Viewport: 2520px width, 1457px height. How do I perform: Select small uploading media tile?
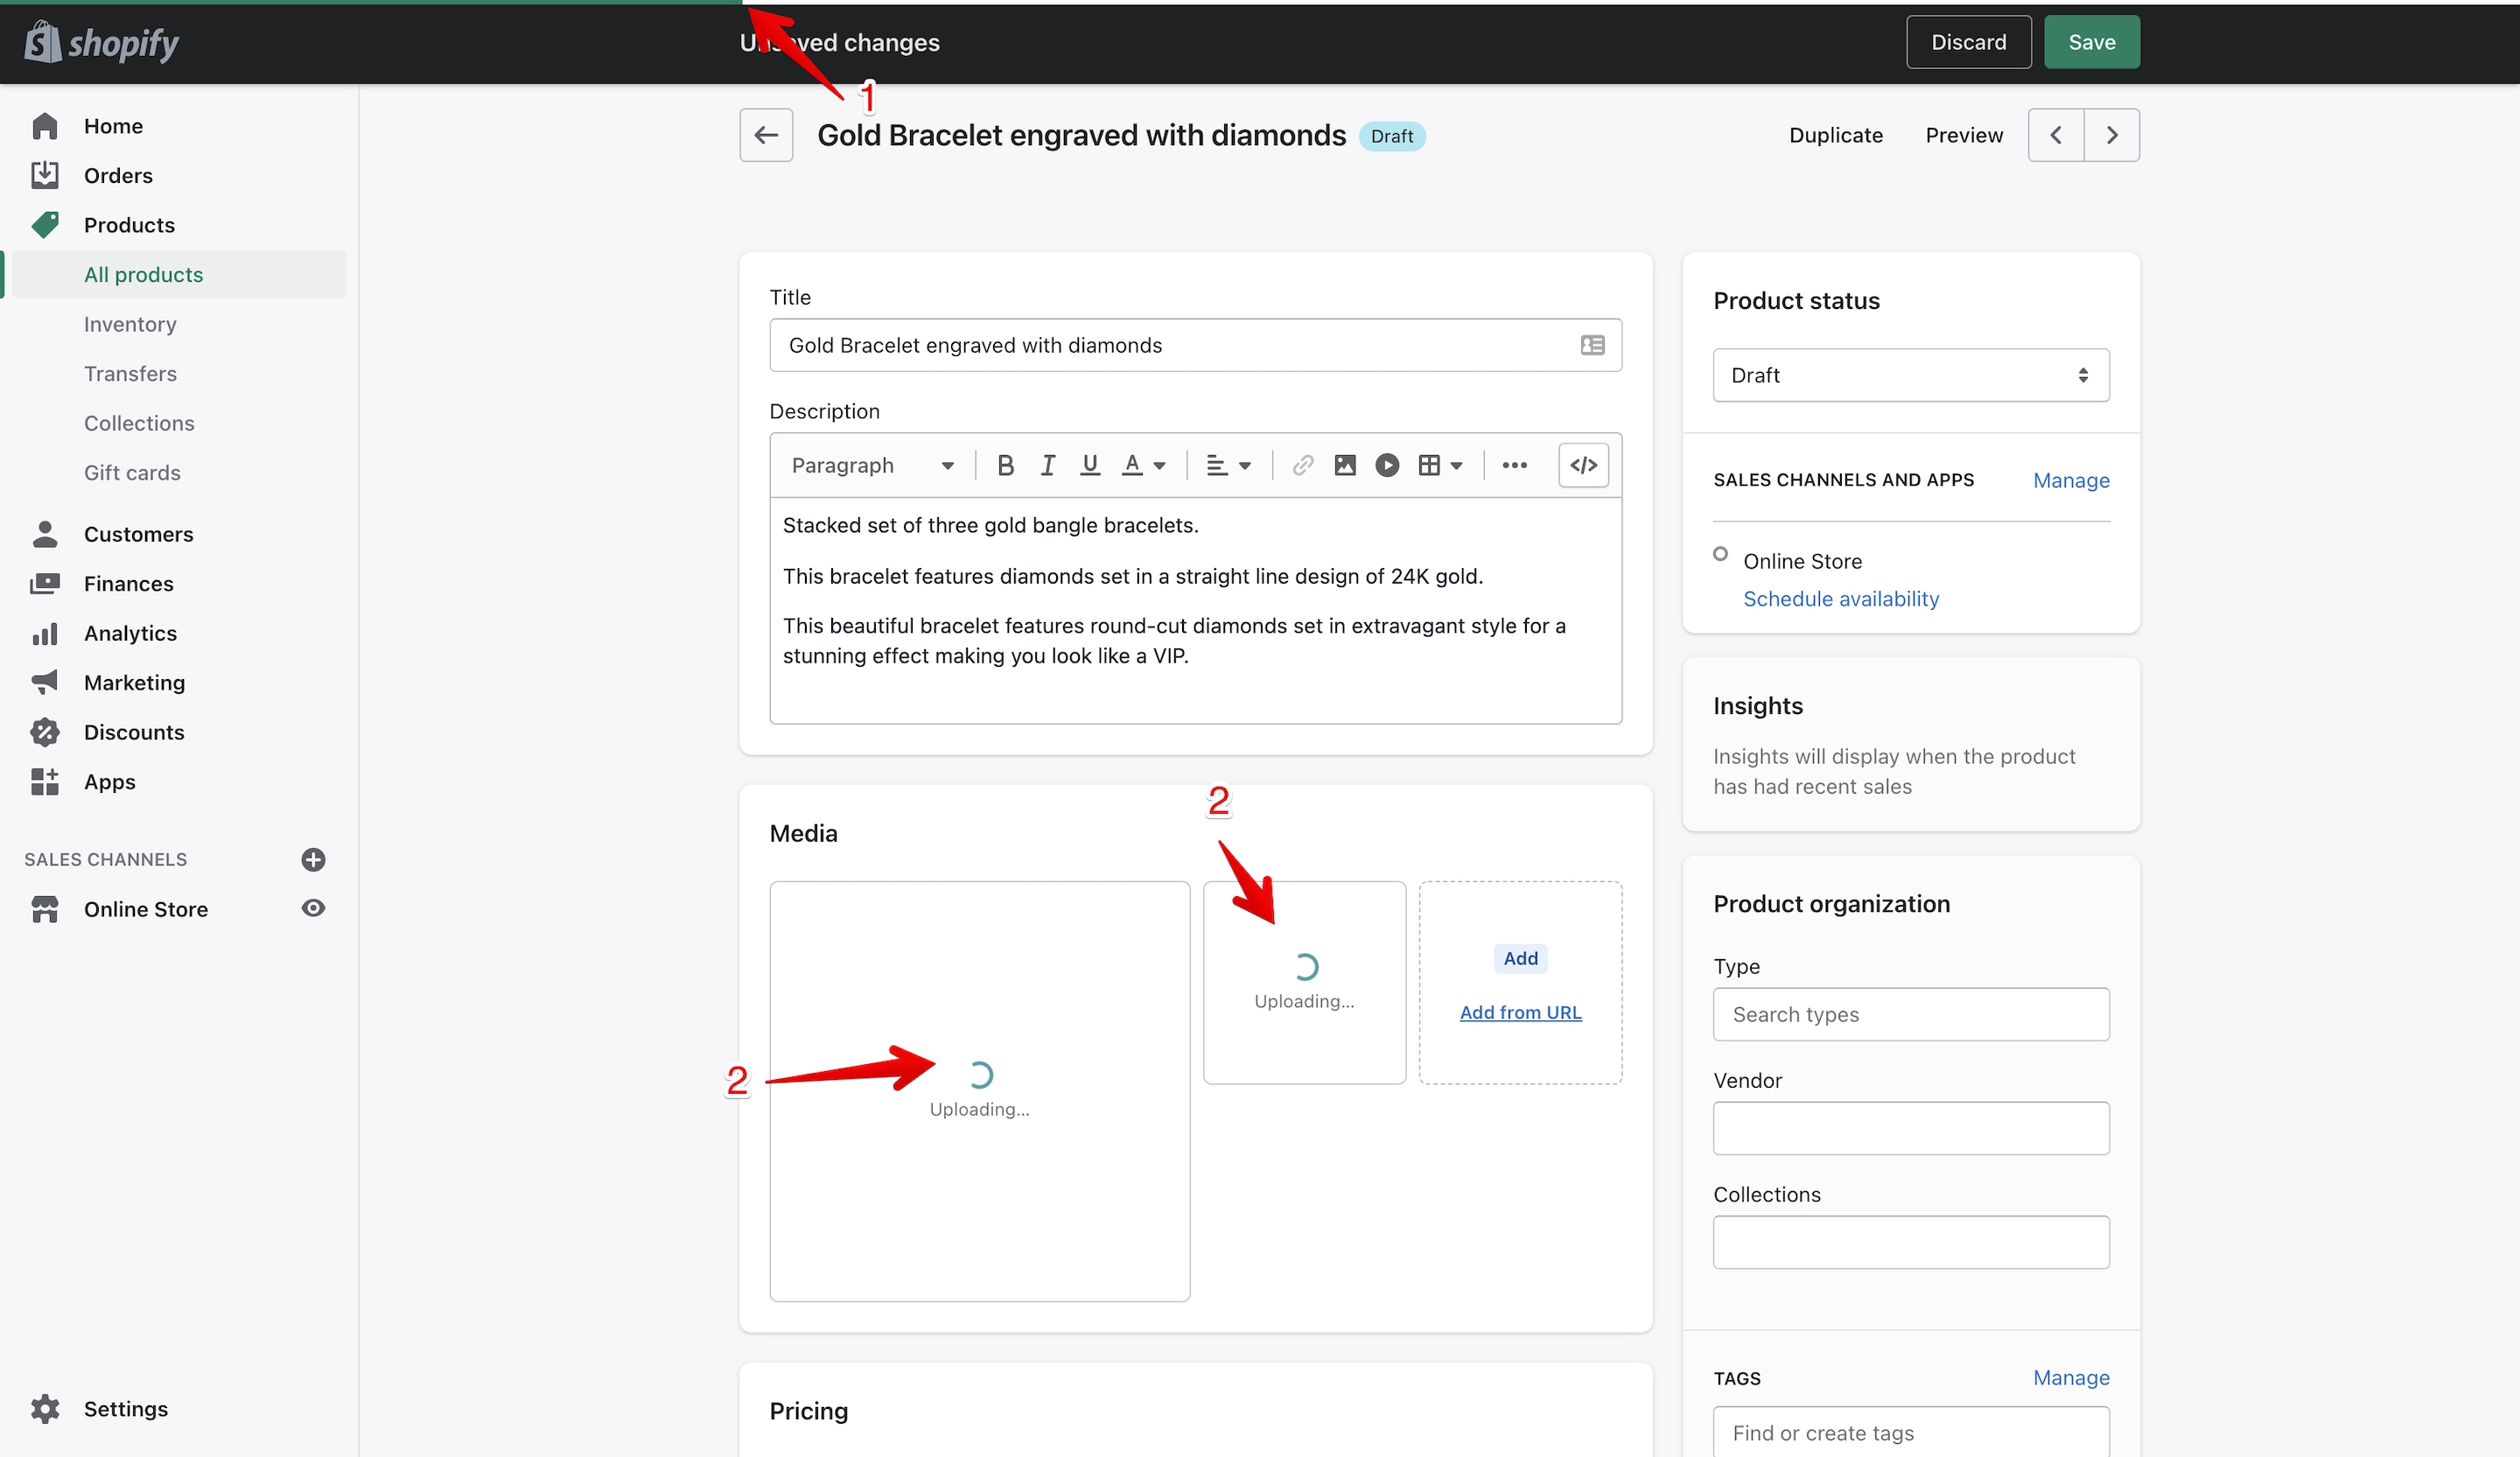[x=1304, y=982]
